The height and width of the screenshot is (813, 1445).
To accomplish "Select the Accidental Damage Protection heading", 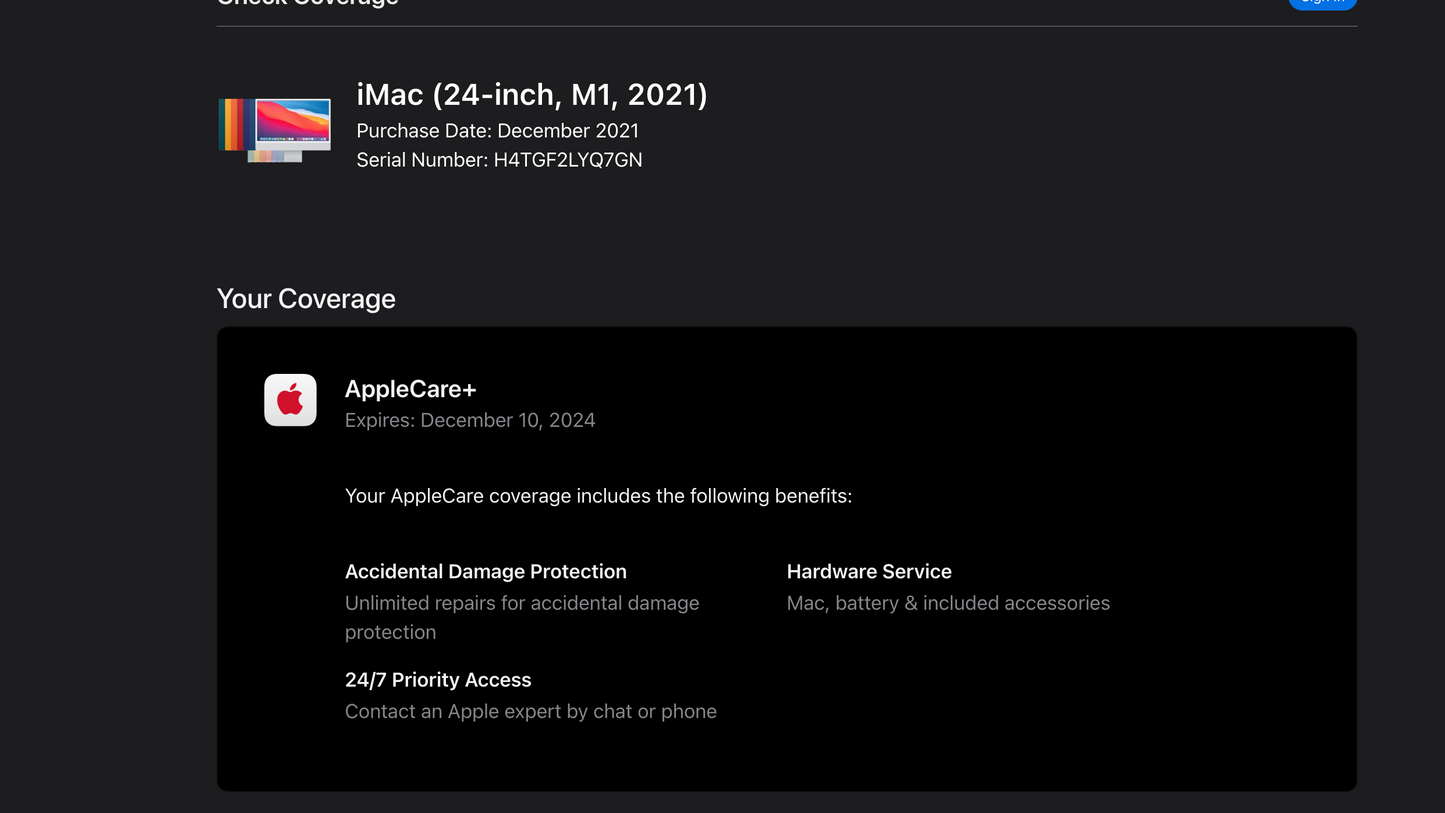I will click(x=485, y=572).
